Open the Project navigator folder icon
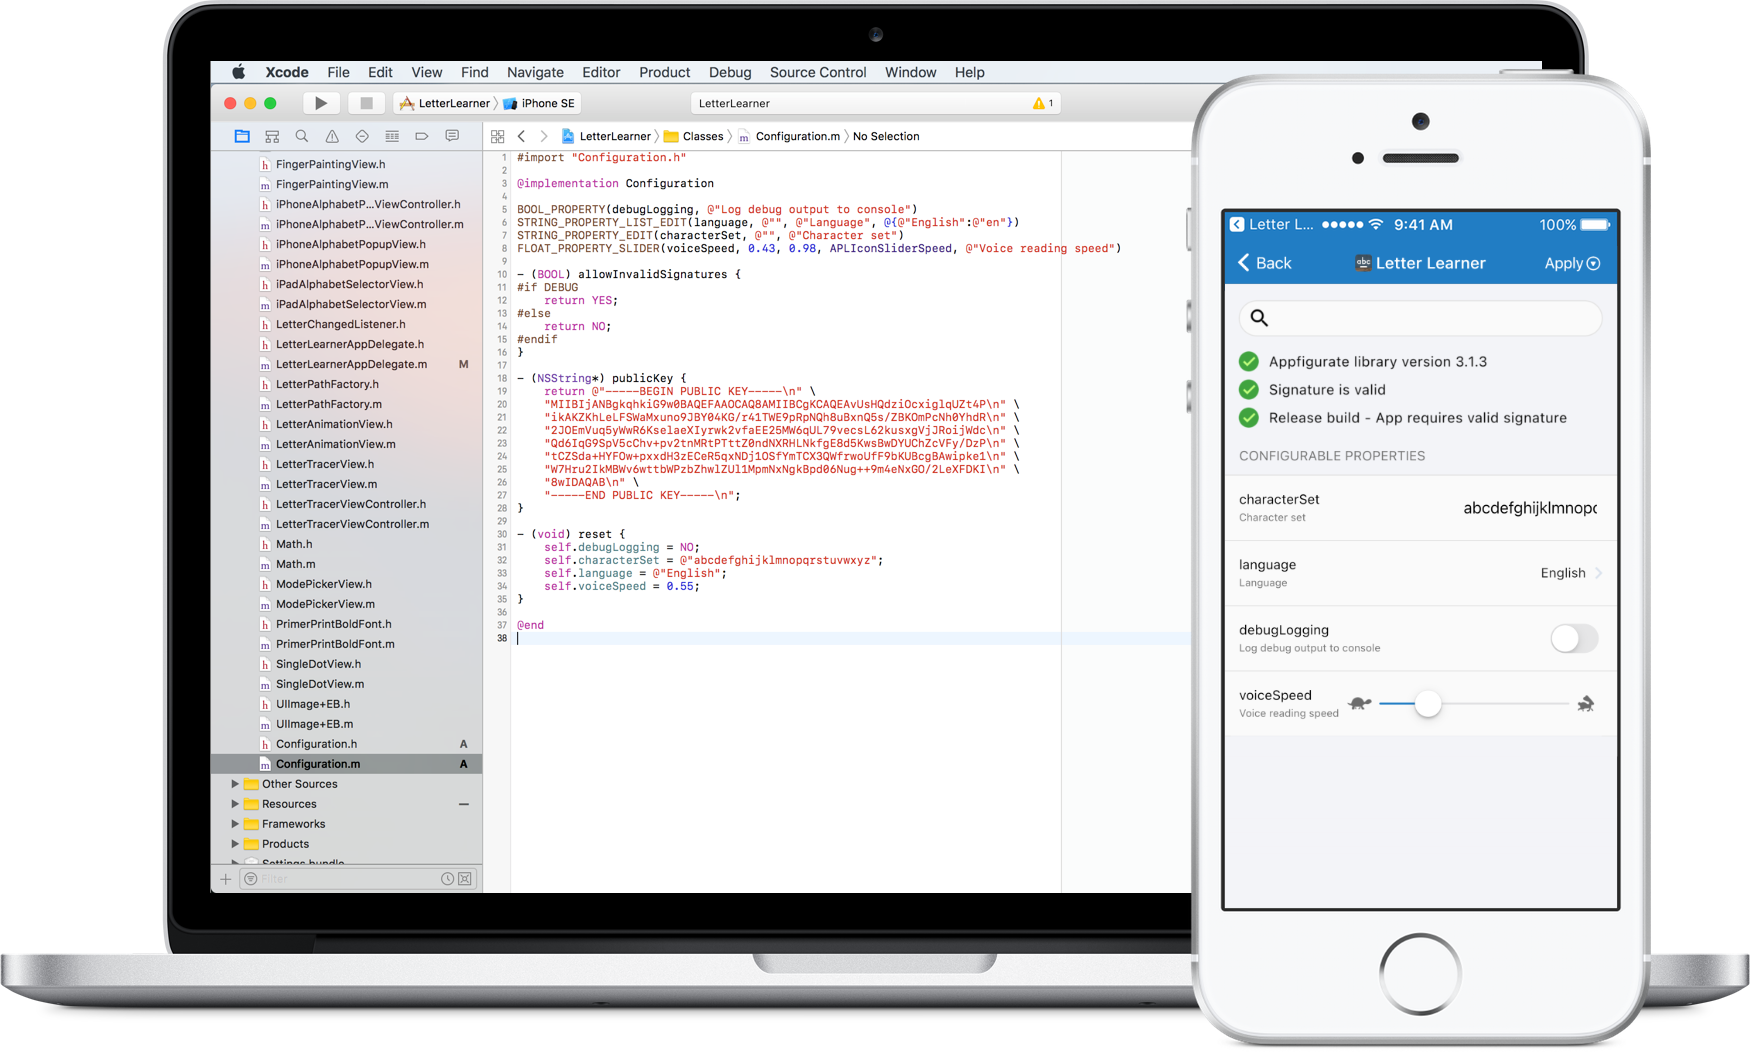Screen dimensions: 1750x1053 [x=242, y=136]
